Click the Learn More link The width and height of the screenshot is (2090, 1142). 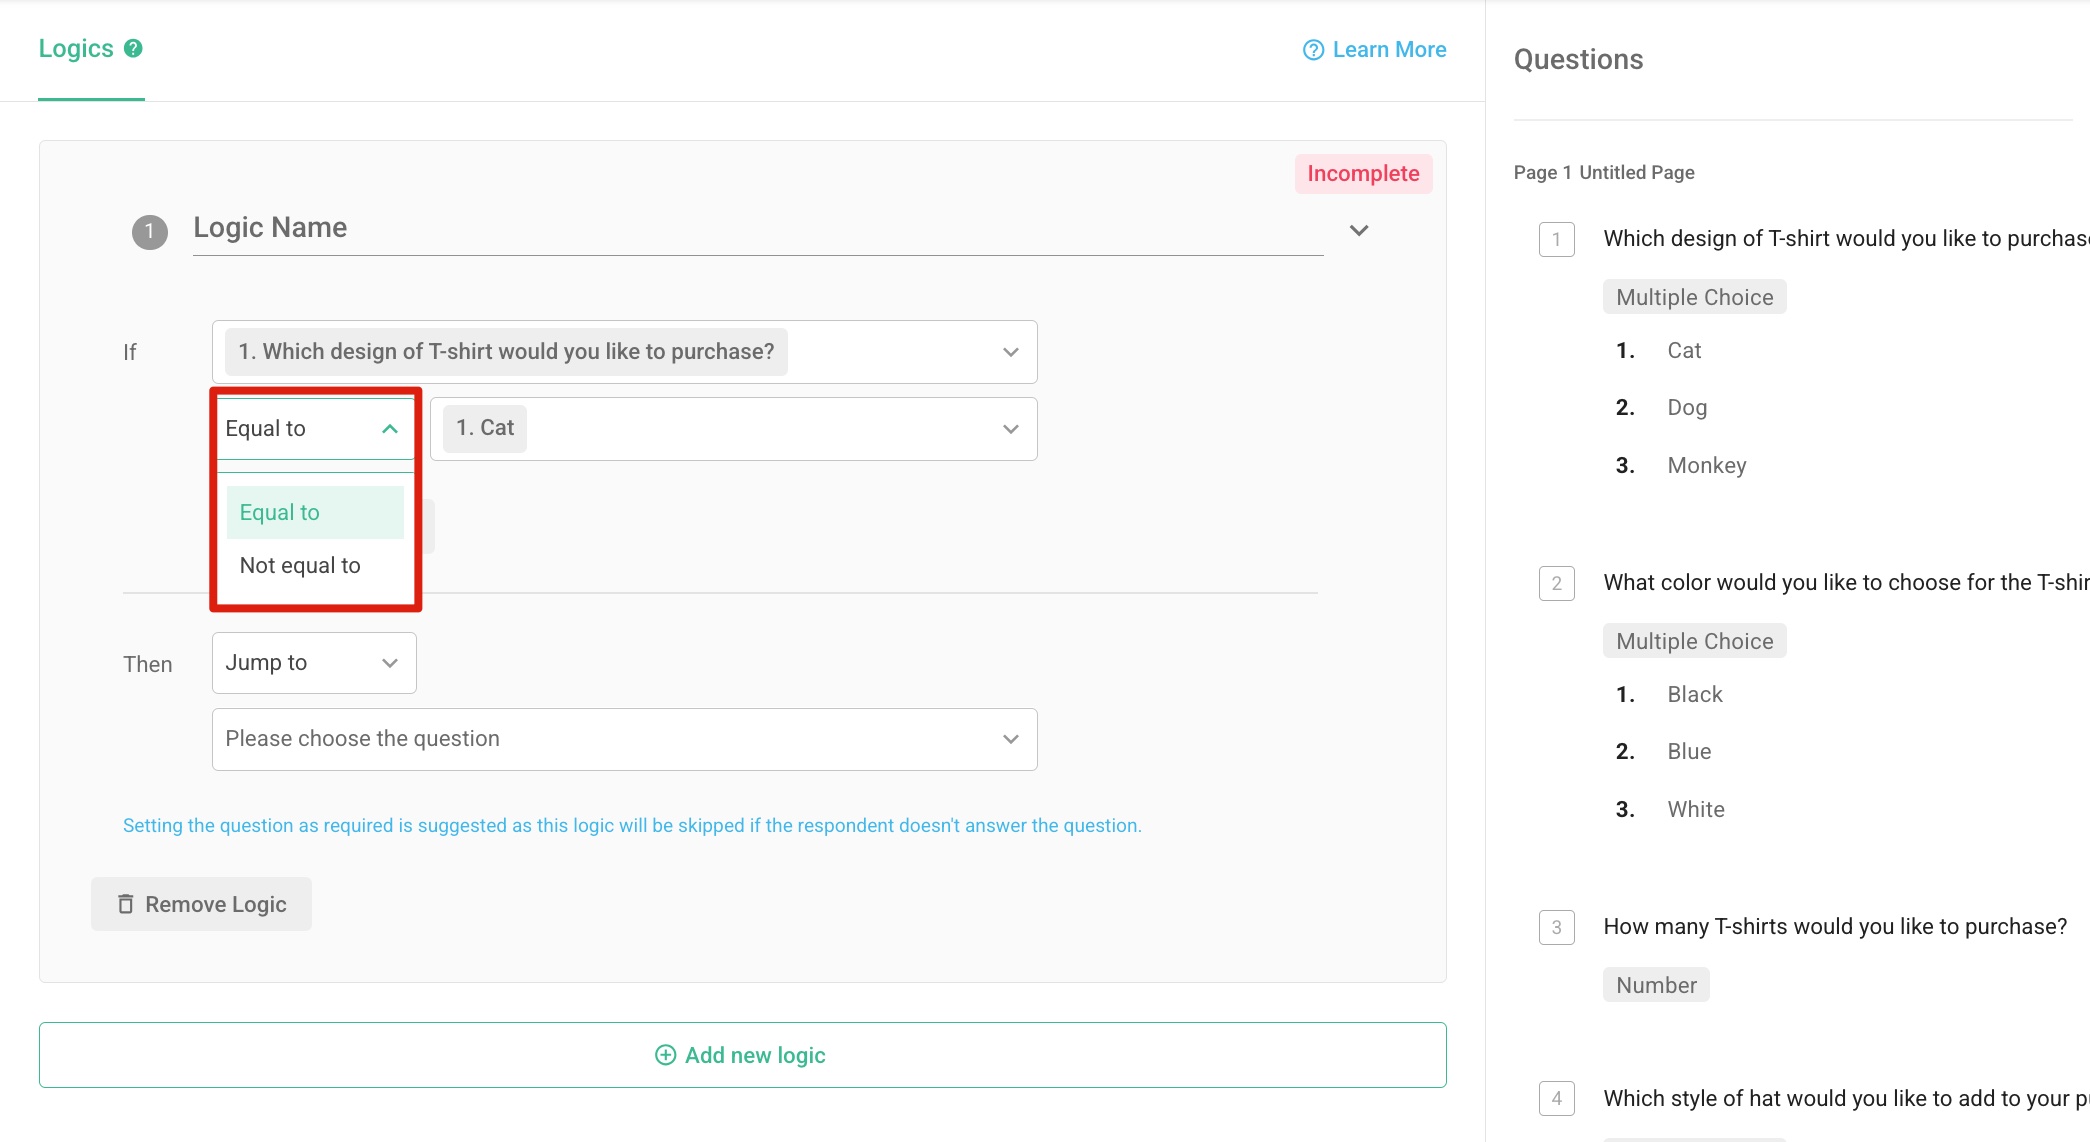click(x=1388, y=49)
